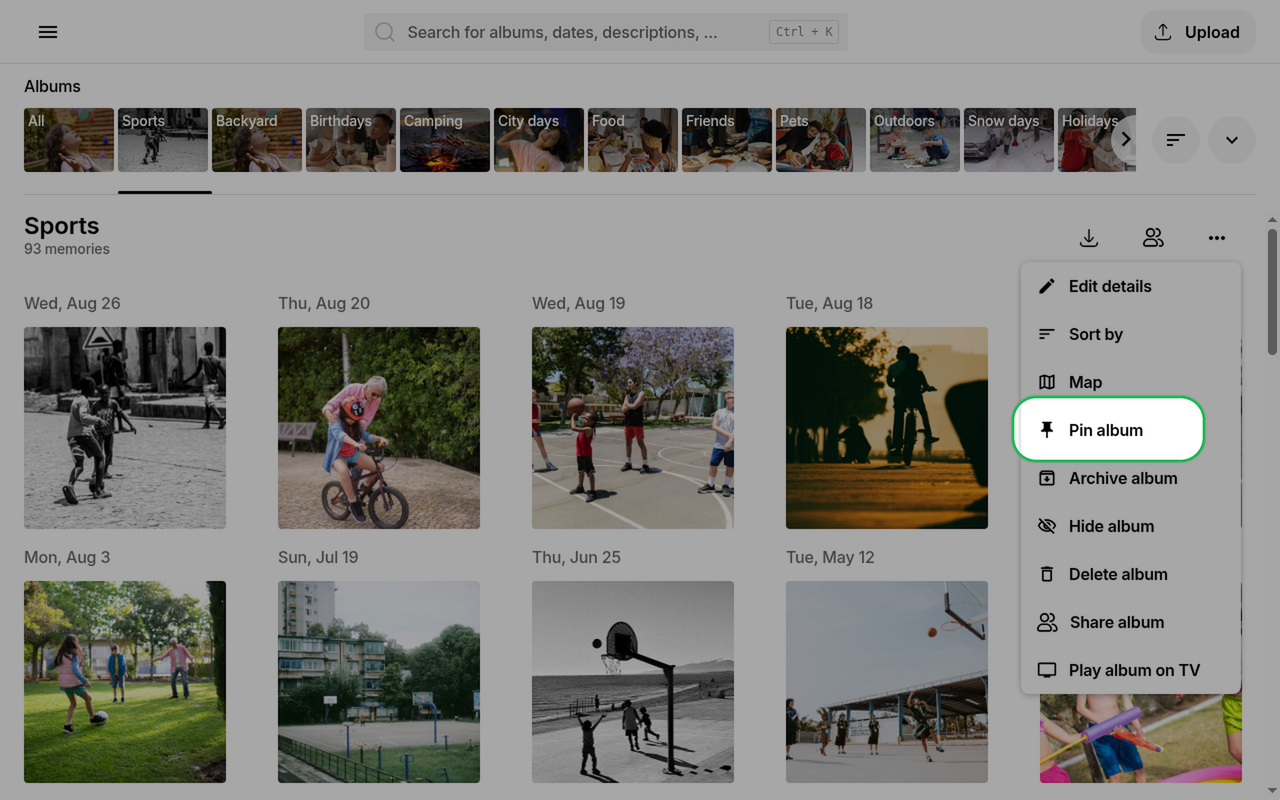
Task: Open the Tue, Aug 18 silhouette cyclist photo
Action: (x=887, y=428)
